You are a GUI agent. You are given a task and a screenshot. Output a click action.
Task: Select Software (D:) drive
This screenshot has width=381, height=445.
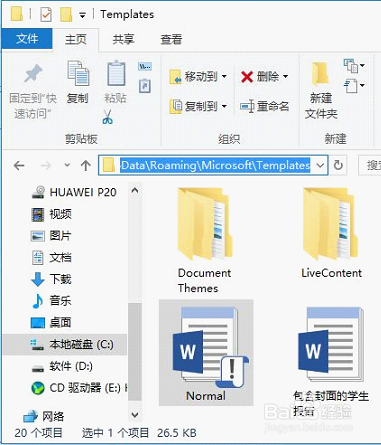point(62,366)
